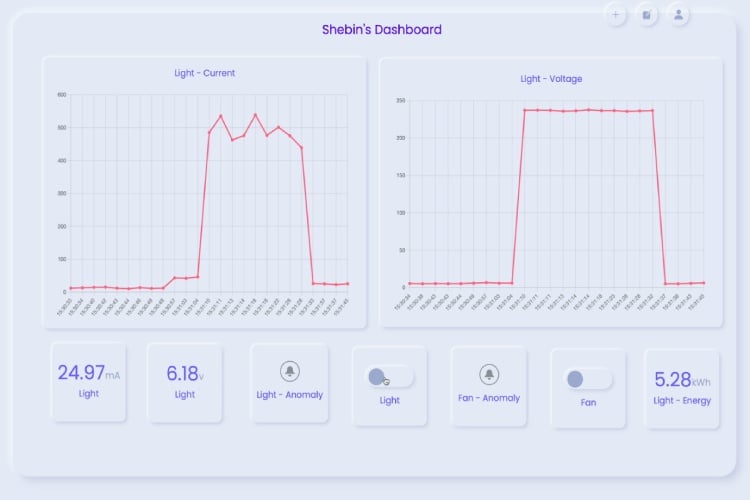
Task: Toggle the Light switch
Action: [x=389, y=377]
